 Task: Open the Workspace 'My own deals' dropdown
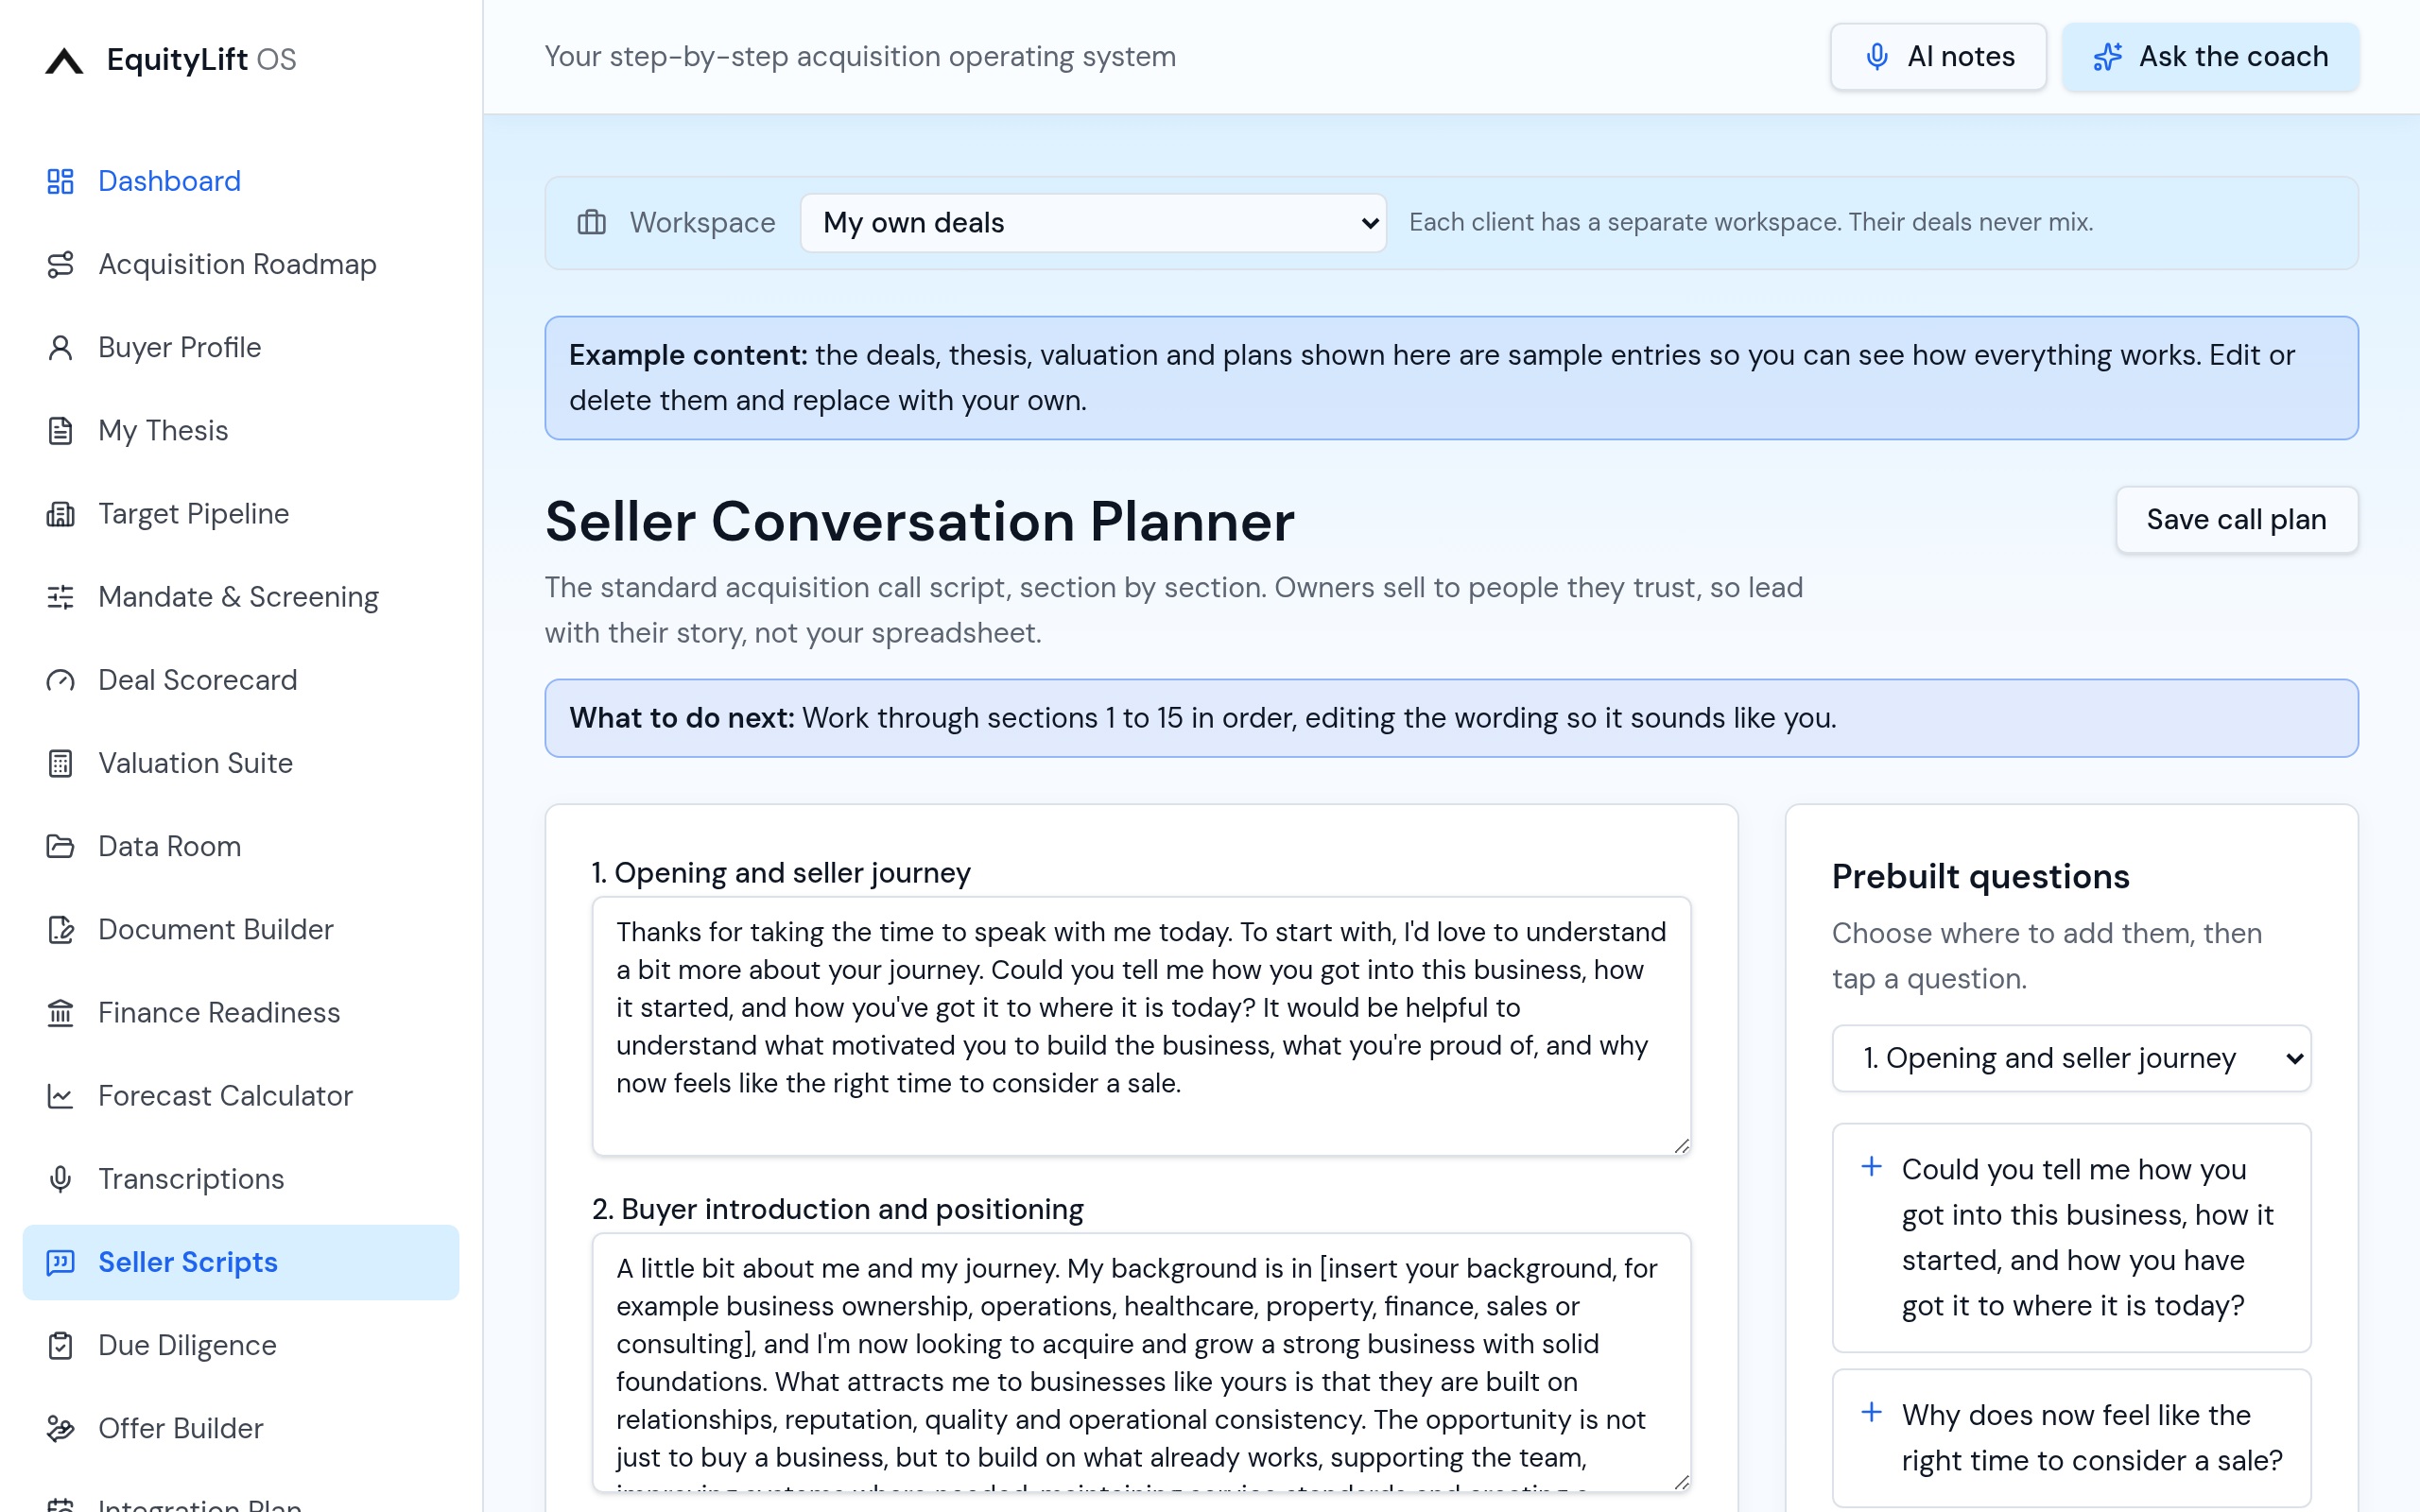1093,223
